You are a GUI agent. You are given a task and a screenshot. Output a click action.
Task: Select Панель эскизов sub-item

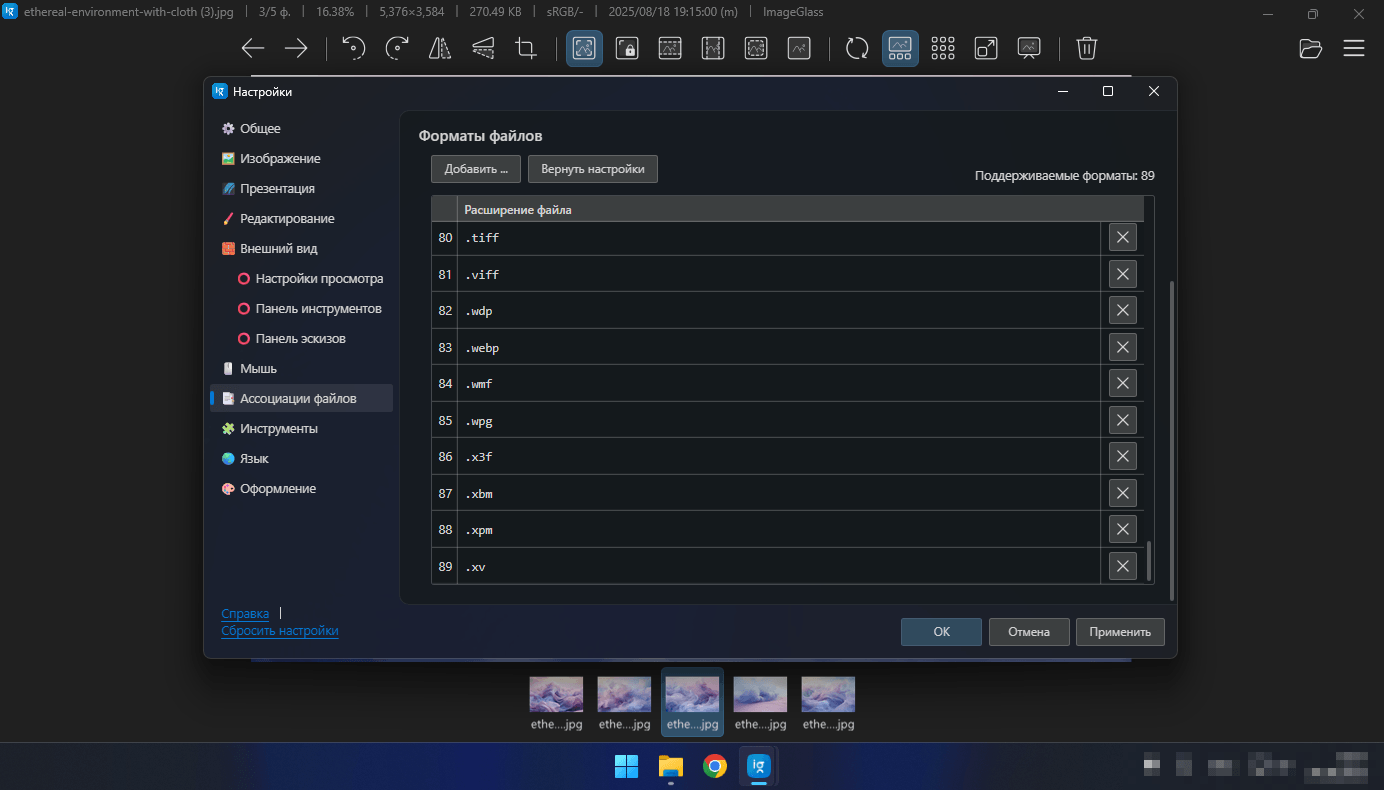click(x=310, y=339)
